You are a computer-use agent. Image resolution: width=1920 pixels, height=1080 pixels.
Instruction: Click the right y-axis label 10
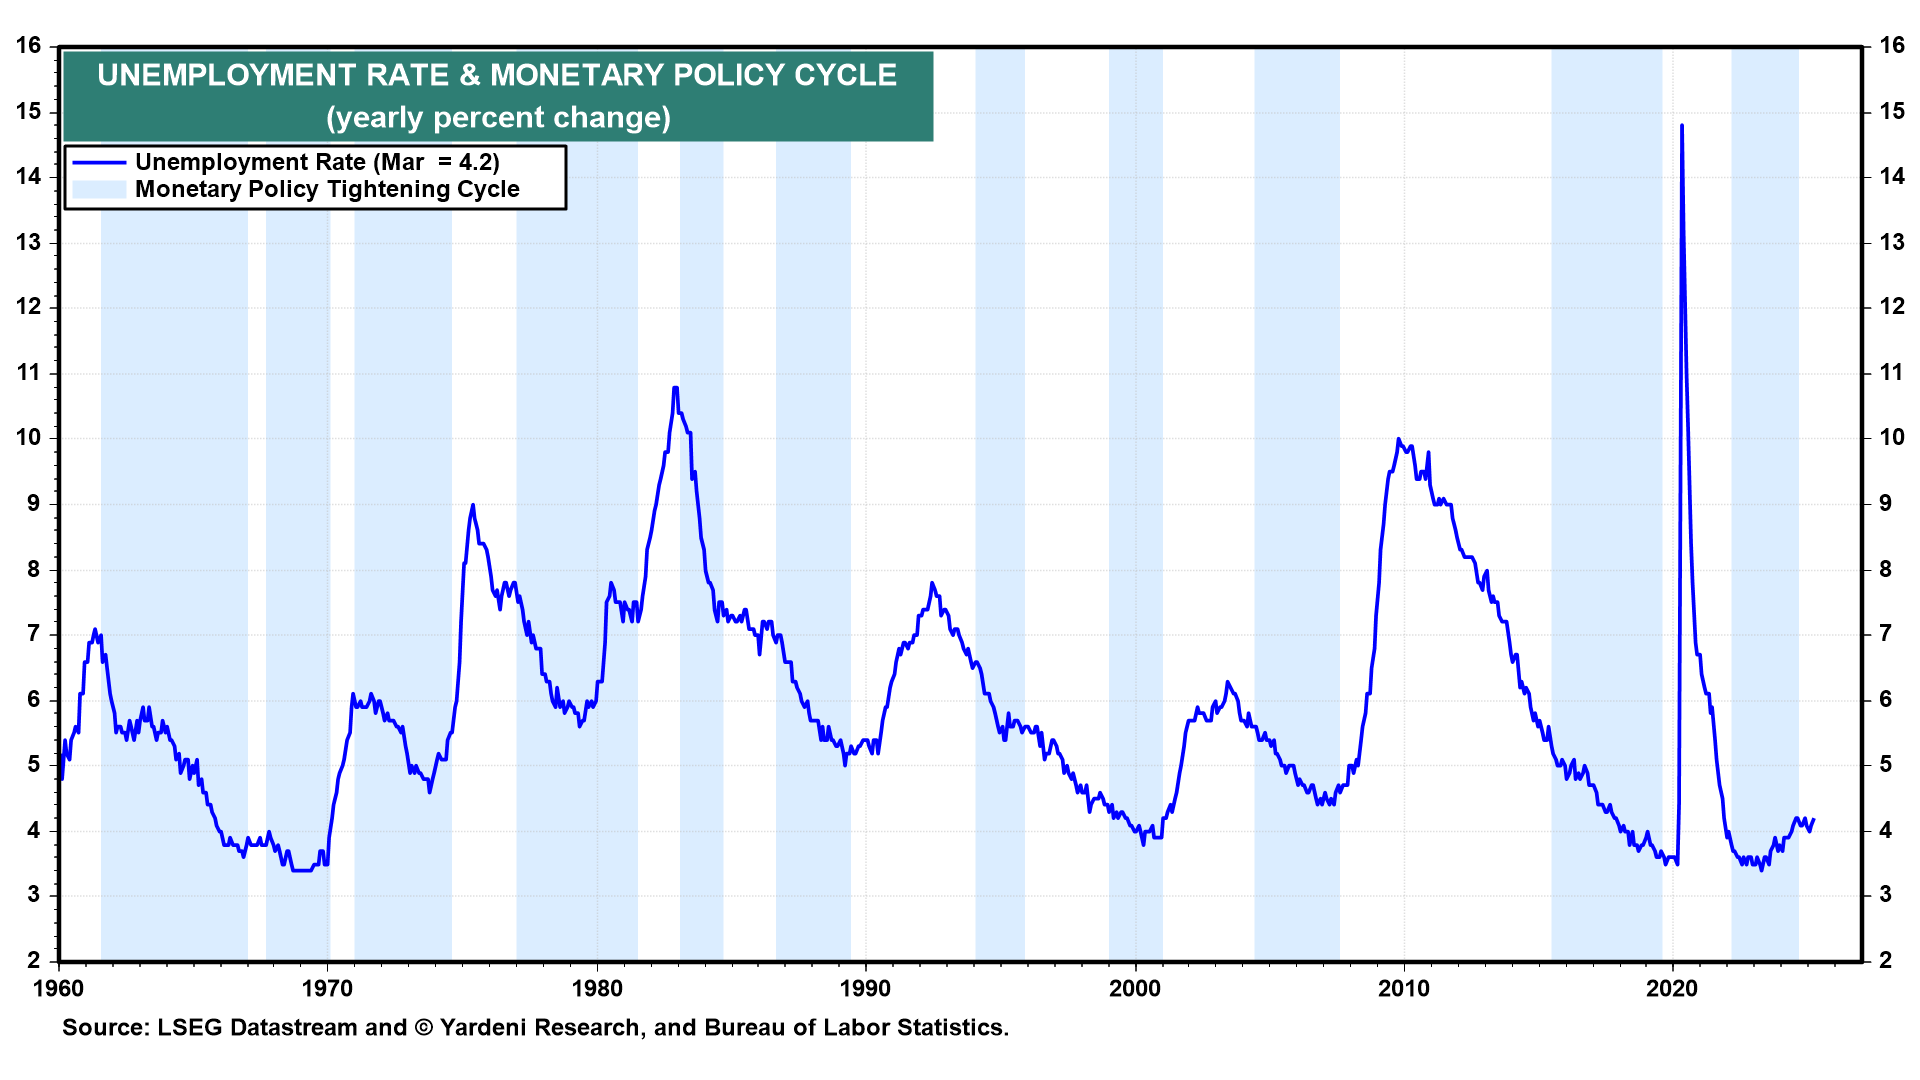(1891, 438)
